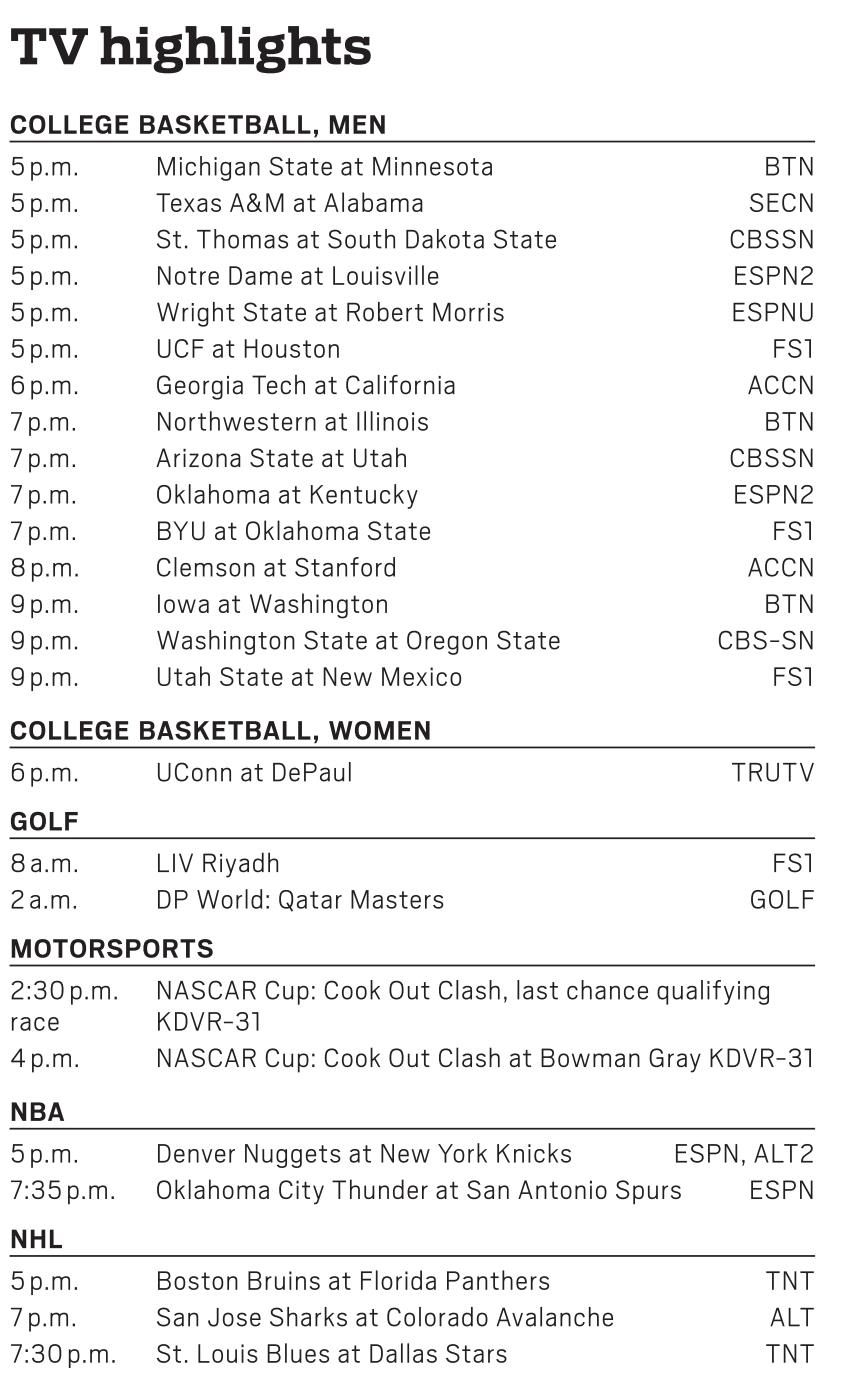Viewport: 858px width, 1385px height.
Task: Select the Michigan State at Minnesota listing
Action: (x=324, y=167)
